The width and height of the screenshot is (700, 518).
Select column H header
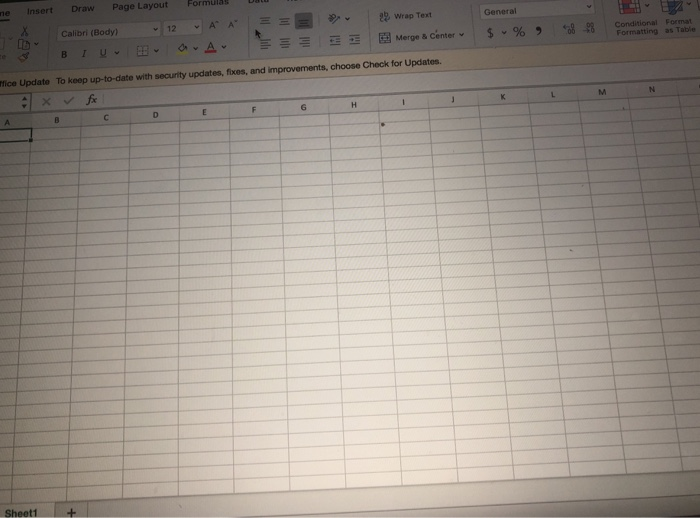coord(354,105)
